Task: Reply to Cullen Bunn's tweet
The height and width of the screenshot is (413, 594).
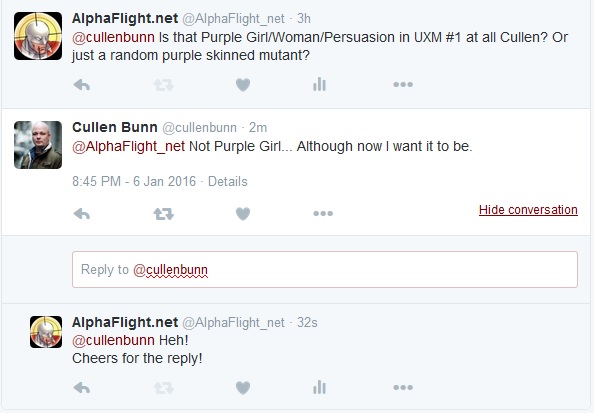Action: pos(82,214)
